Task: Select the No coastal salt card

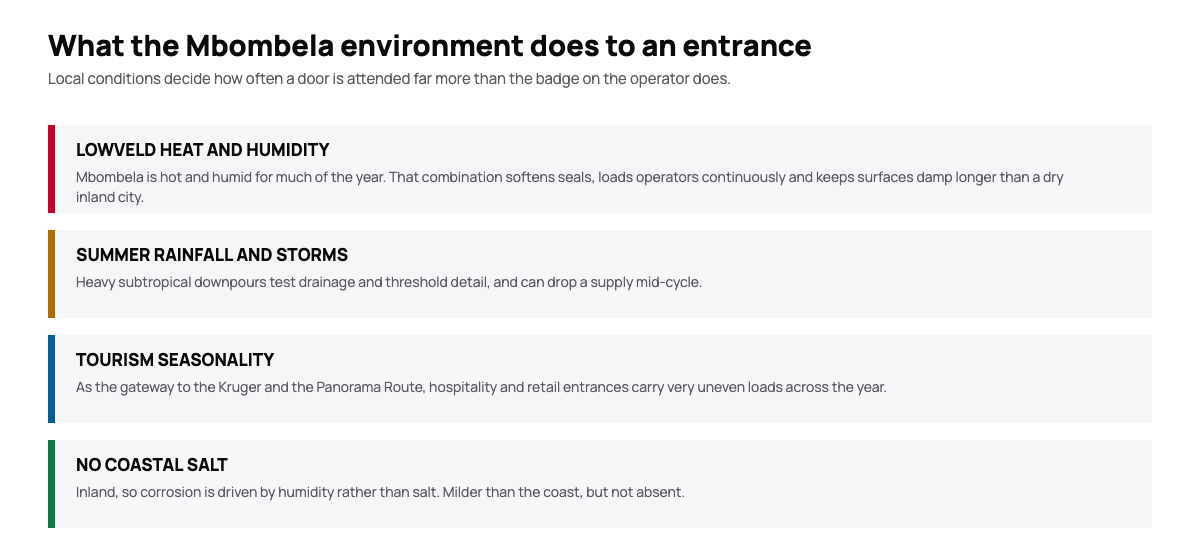Action: point(600,484)
